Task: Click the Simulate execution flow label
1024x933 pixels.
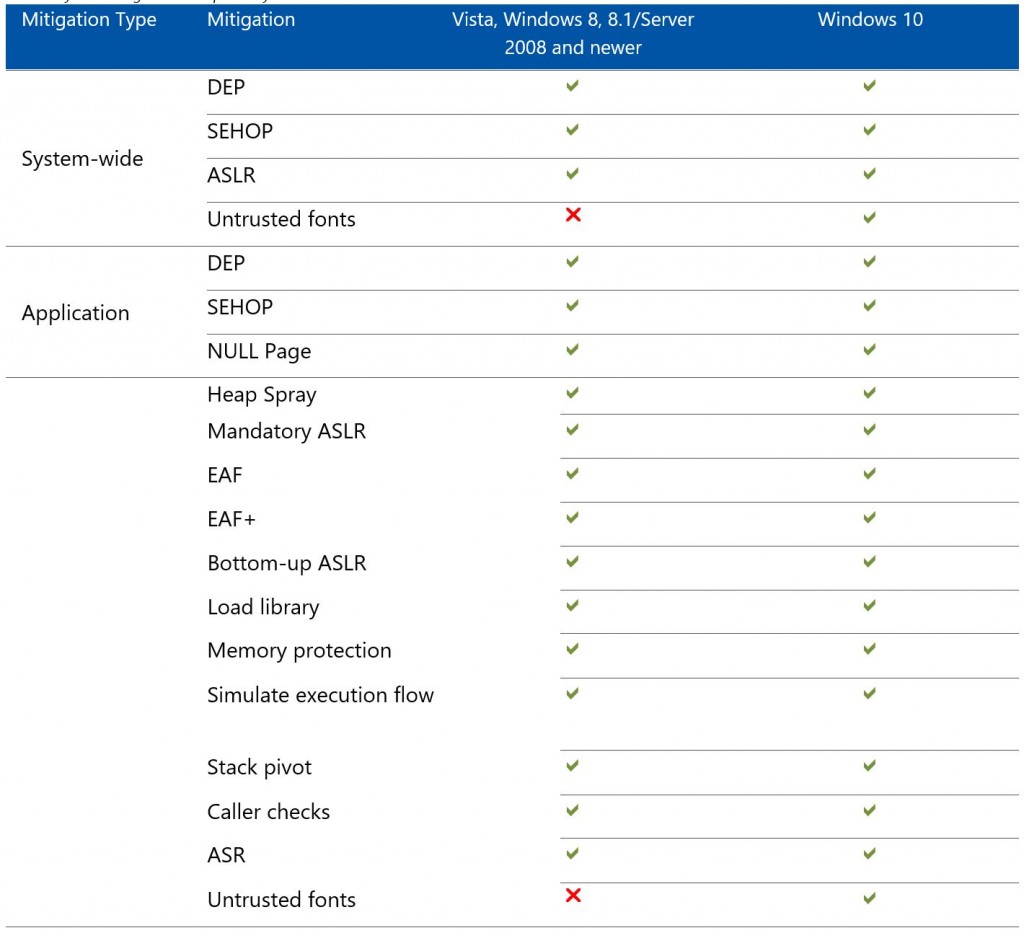Action: pyautogui.click(x=320, y=694)
